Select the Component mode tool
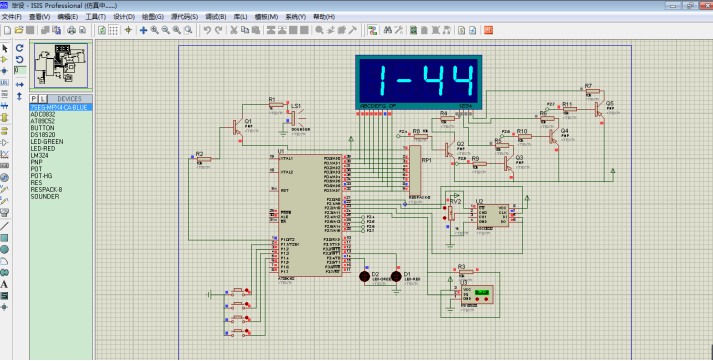The height and width of the screenshot is (361, 713). [5, 60]
